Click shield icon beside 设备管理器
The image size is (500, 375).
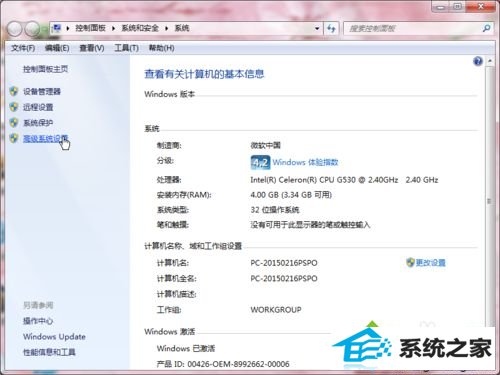tap(14, 91)
